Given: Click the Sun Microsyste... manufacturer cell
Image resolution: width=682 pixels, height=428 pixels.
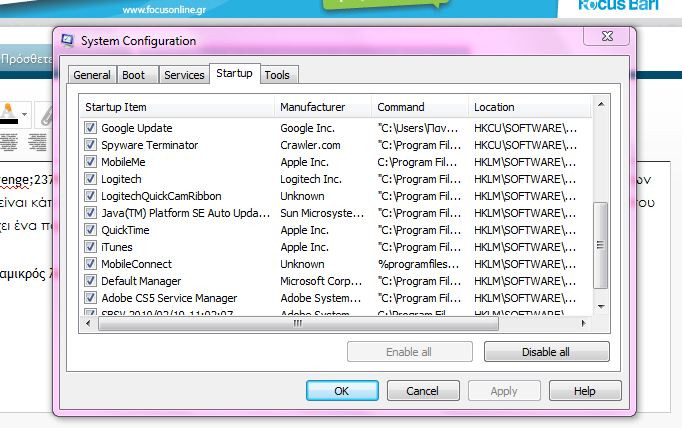Looking at the screenshot, I should [x=322, y=213].
